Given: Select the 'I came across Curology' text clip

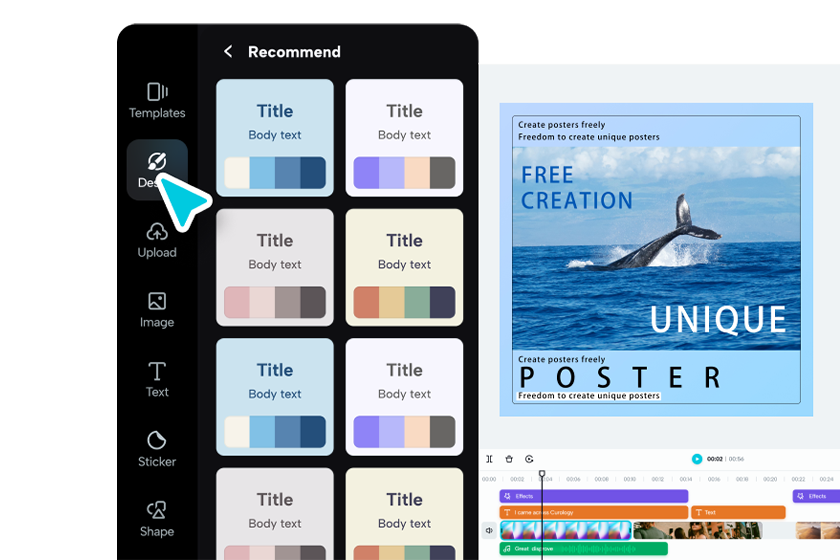Looking at the screenshot, I should [594, 512].
